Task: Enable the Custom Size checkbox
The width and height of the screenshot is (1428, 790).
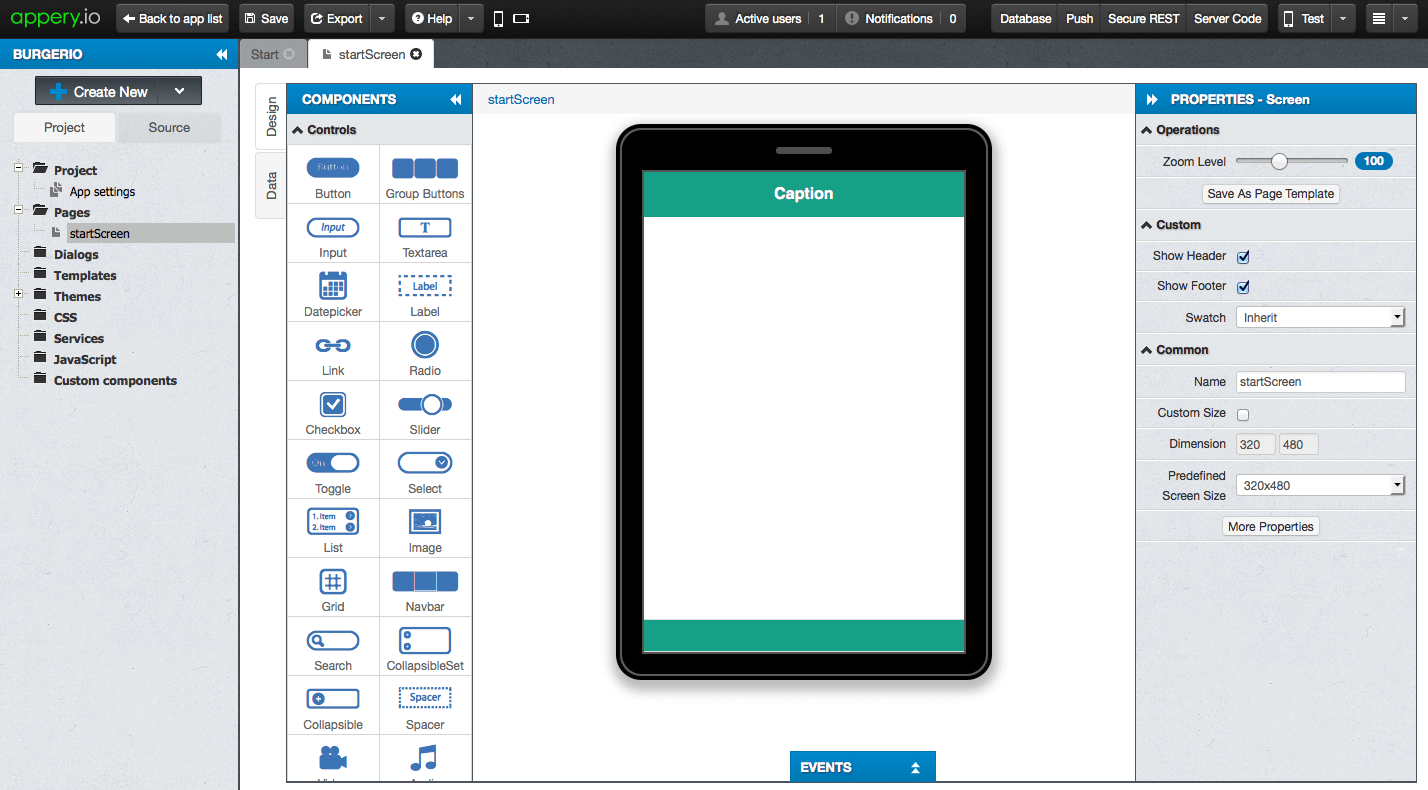Action: pyautogui.click(x=1244, y=414)
